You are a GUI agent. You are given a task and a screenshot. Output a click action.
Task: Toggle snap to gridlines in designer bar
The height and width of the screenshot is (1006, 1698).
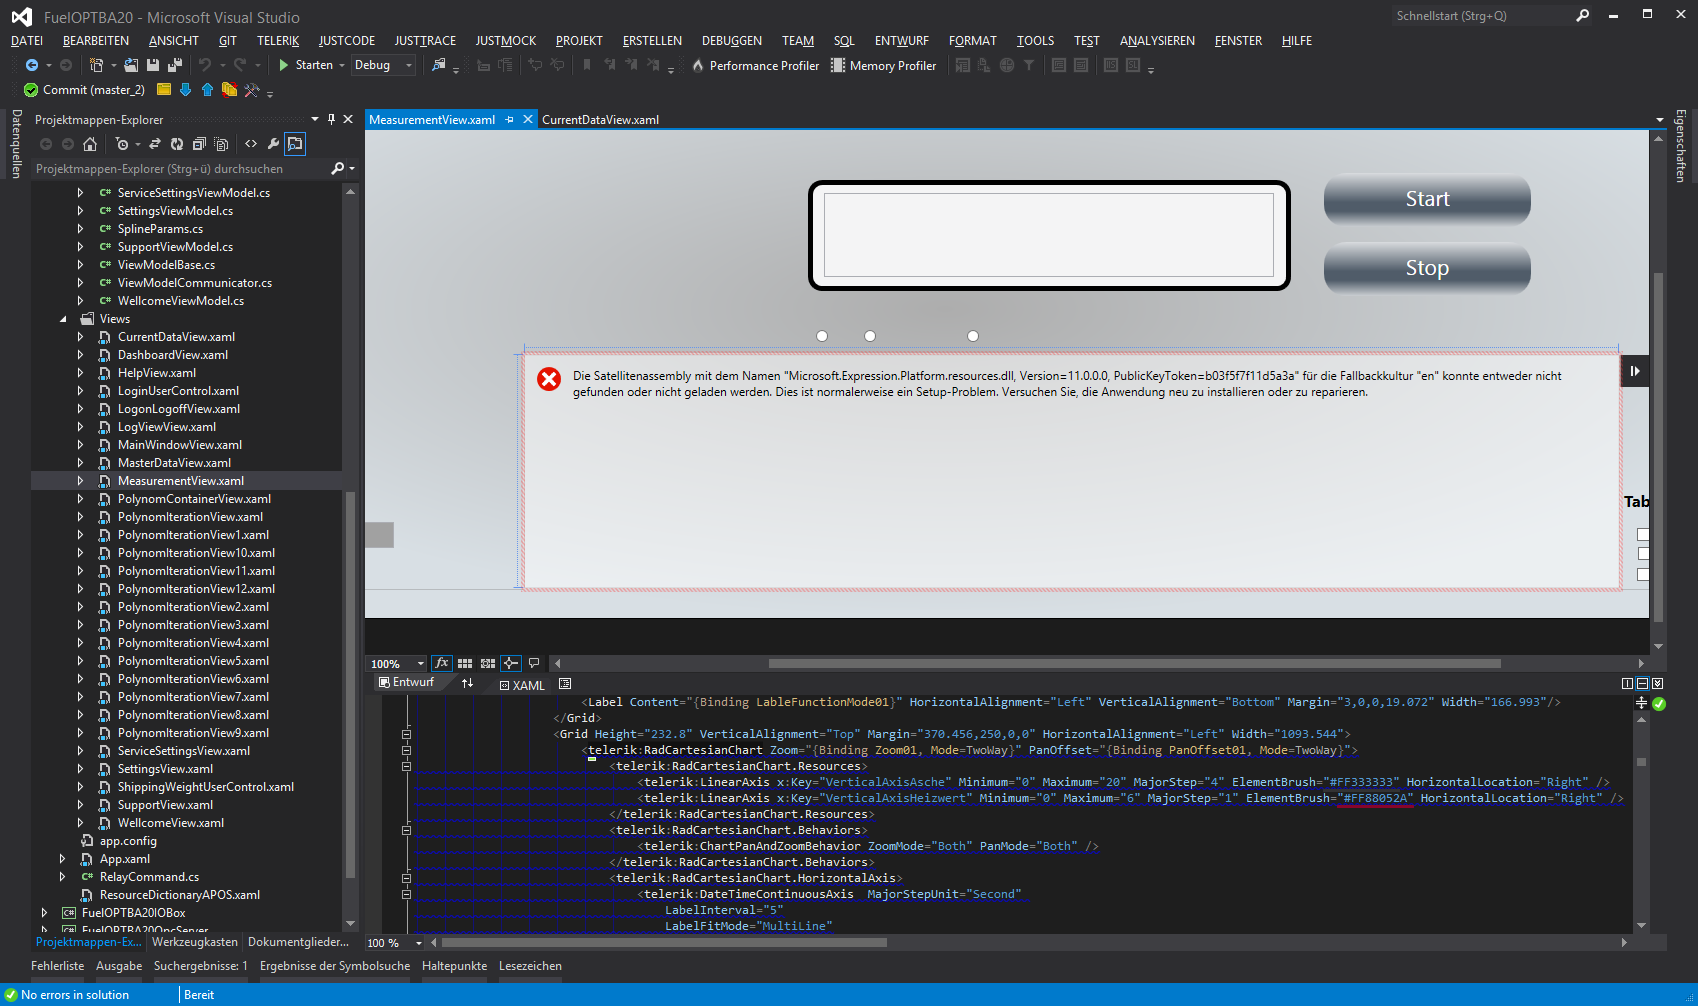488,663
